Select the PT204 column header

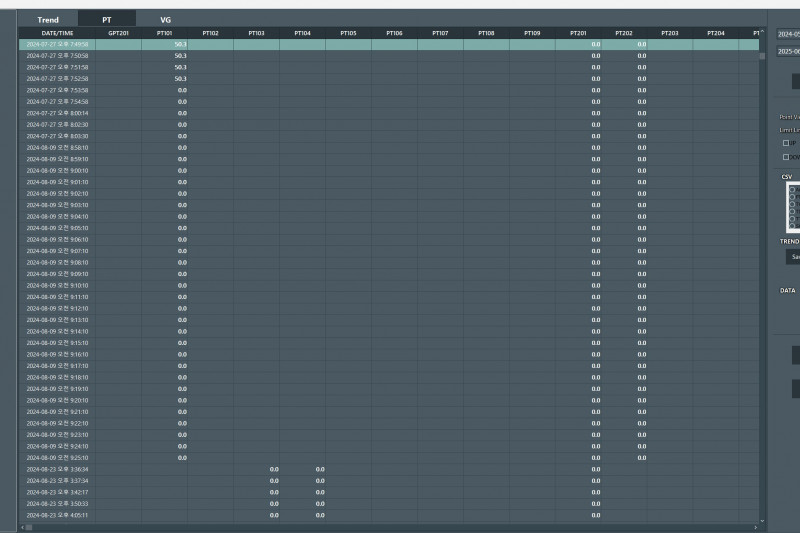[715, 33]
